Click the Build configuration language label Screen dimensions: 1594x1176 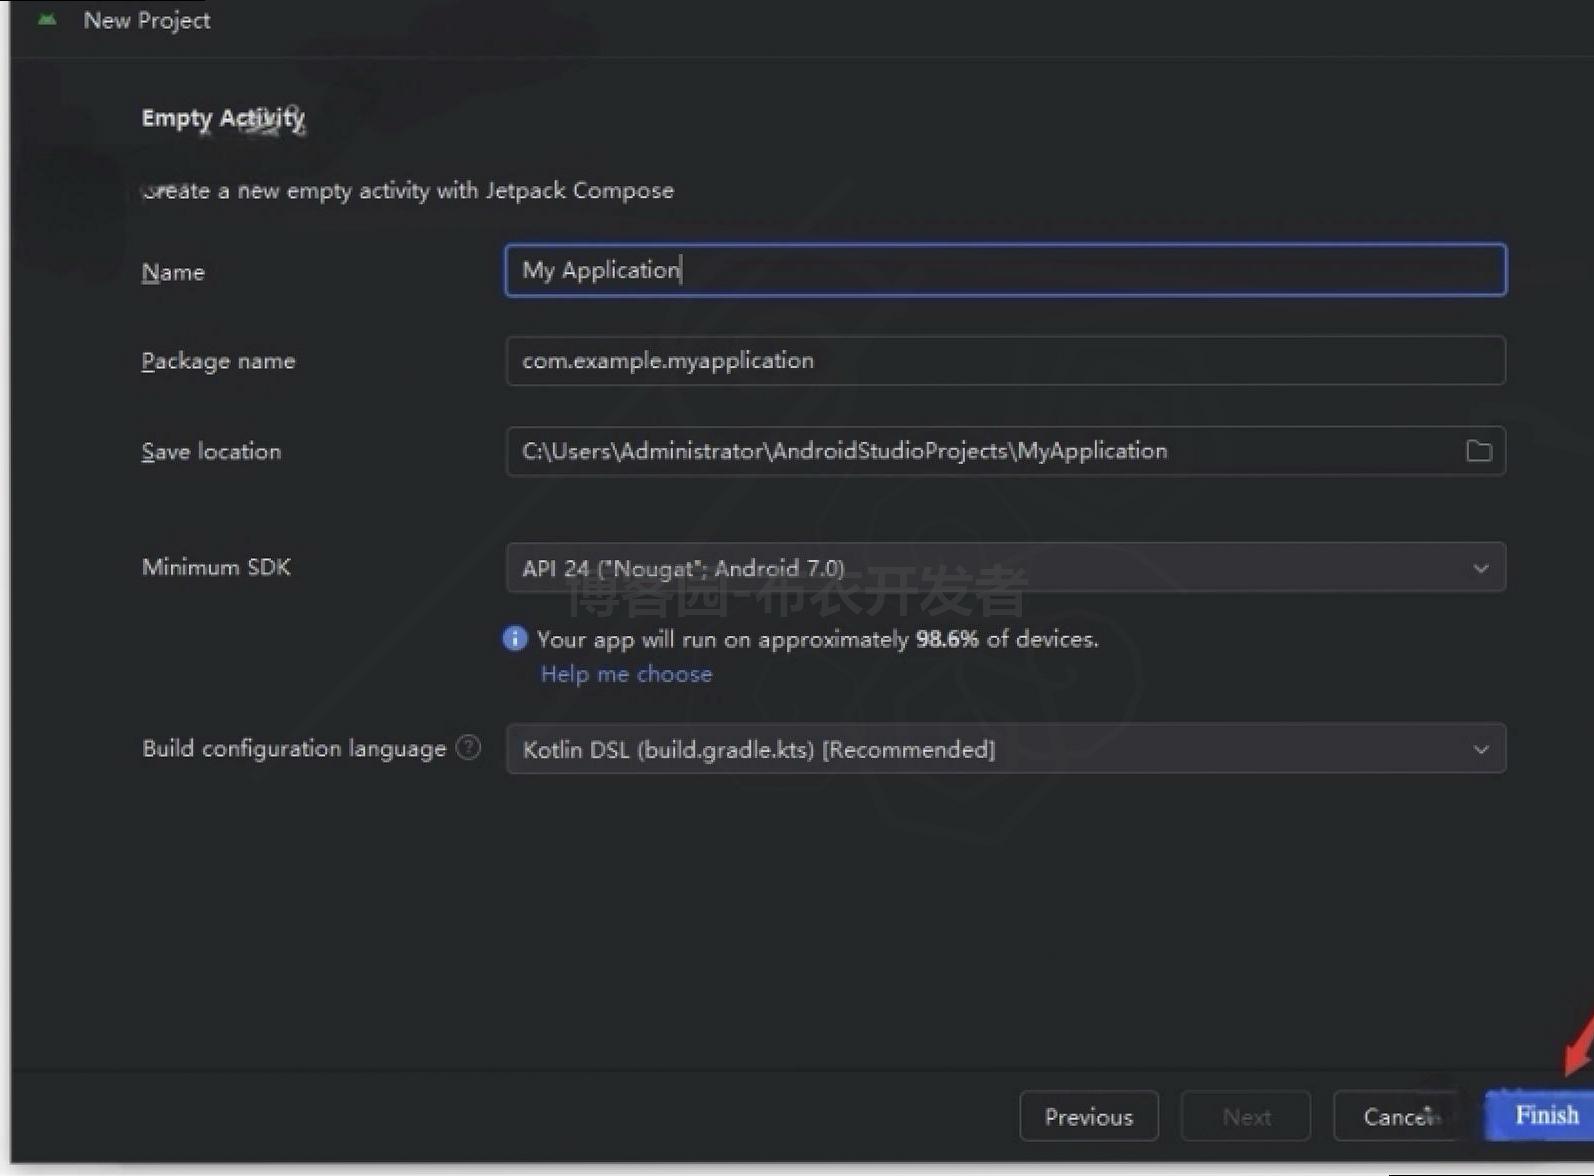coord(294,748)
